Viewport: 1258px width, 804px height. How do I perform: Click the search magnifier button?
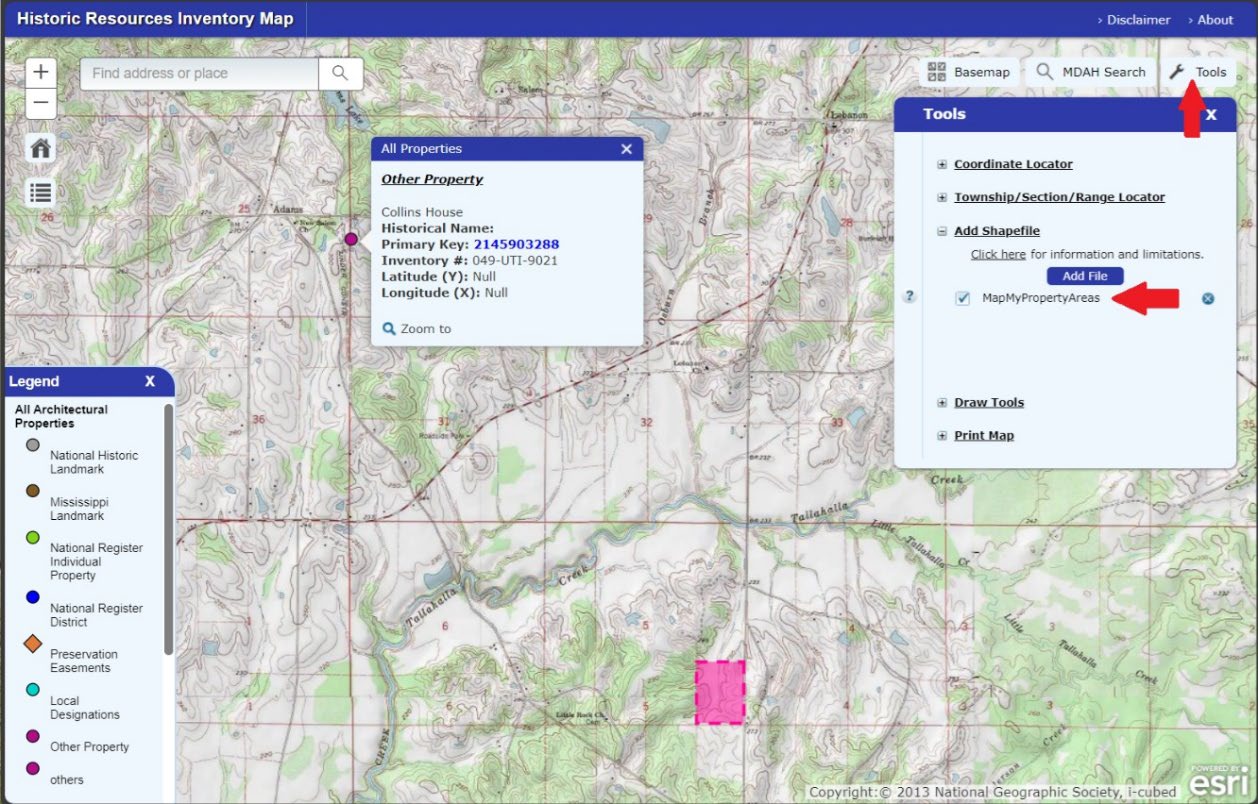(340, 73)
